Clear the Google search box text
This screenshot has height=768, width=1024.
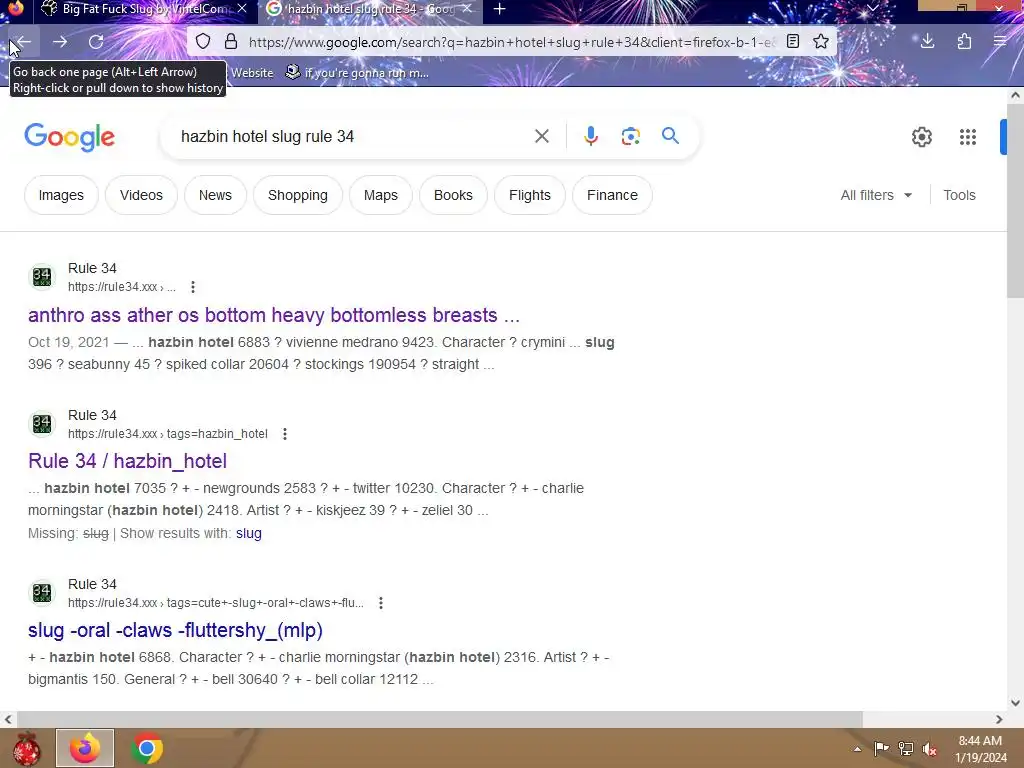click(541, 136)
